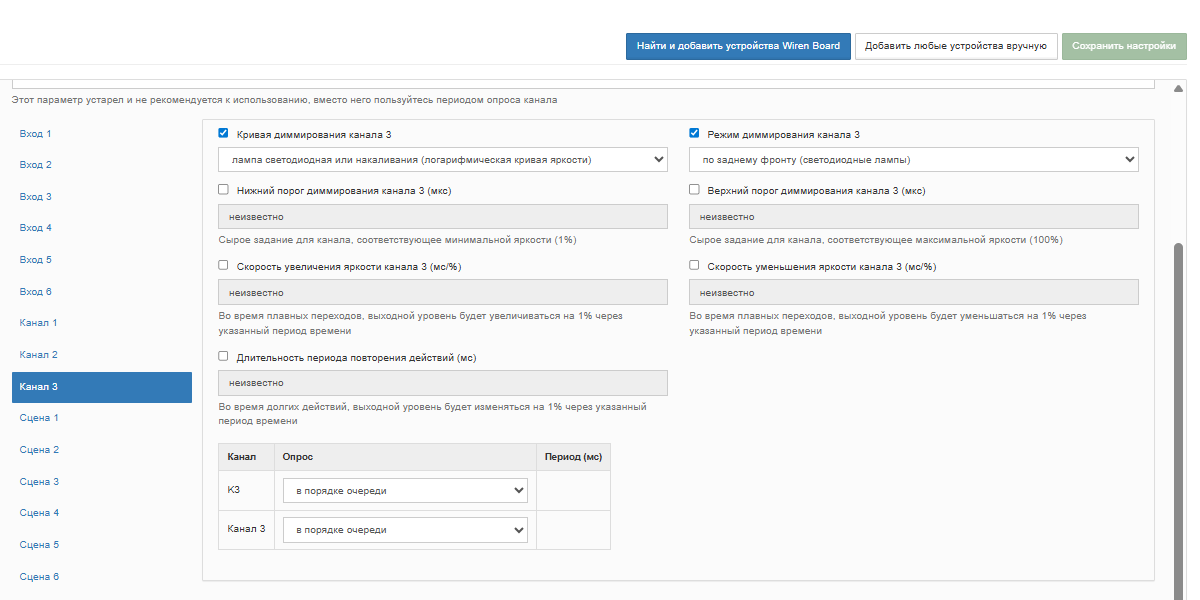Enable 'Длительность периода повторения действий' checkbox

[x=224, y=356]
